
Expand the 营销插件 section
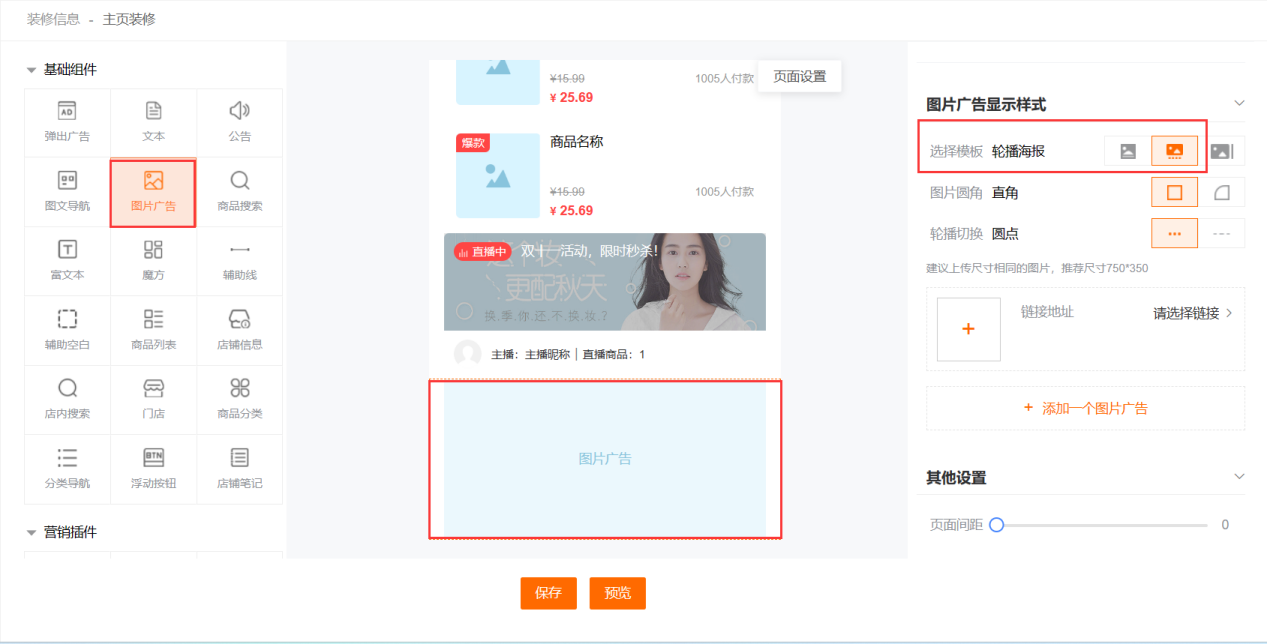point(31,533)
